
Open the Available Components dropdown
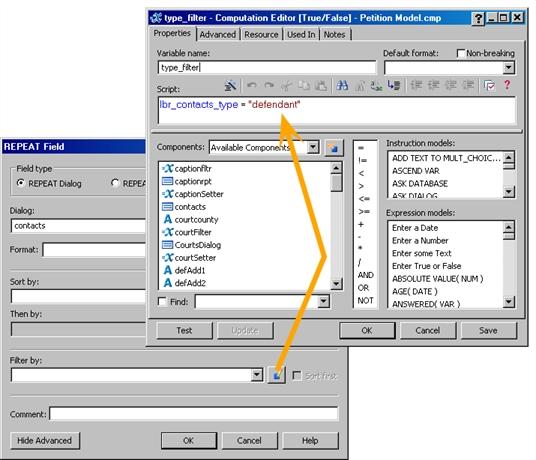pos(313,147)
